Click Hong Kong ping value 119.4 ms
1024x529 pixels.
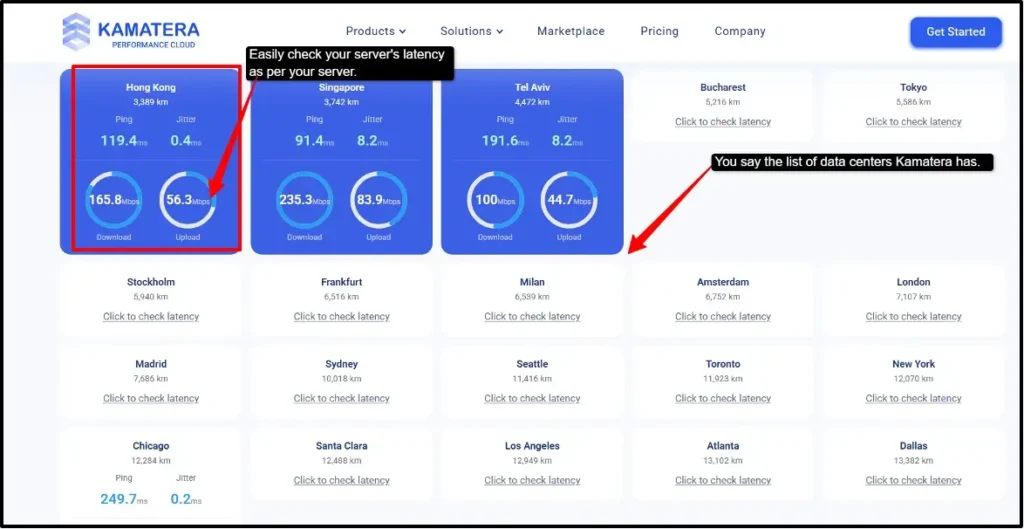coord(123,140)
